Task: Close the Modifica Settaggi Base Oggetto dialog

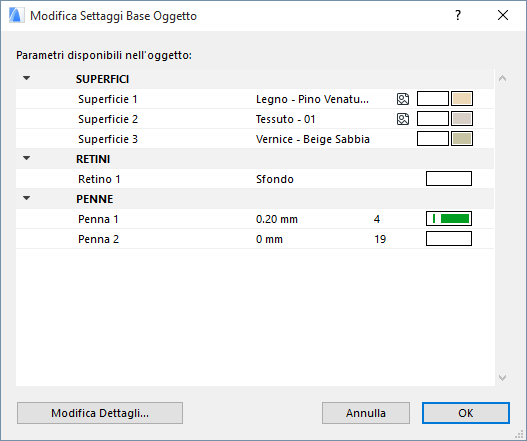Action: [503, 15]
